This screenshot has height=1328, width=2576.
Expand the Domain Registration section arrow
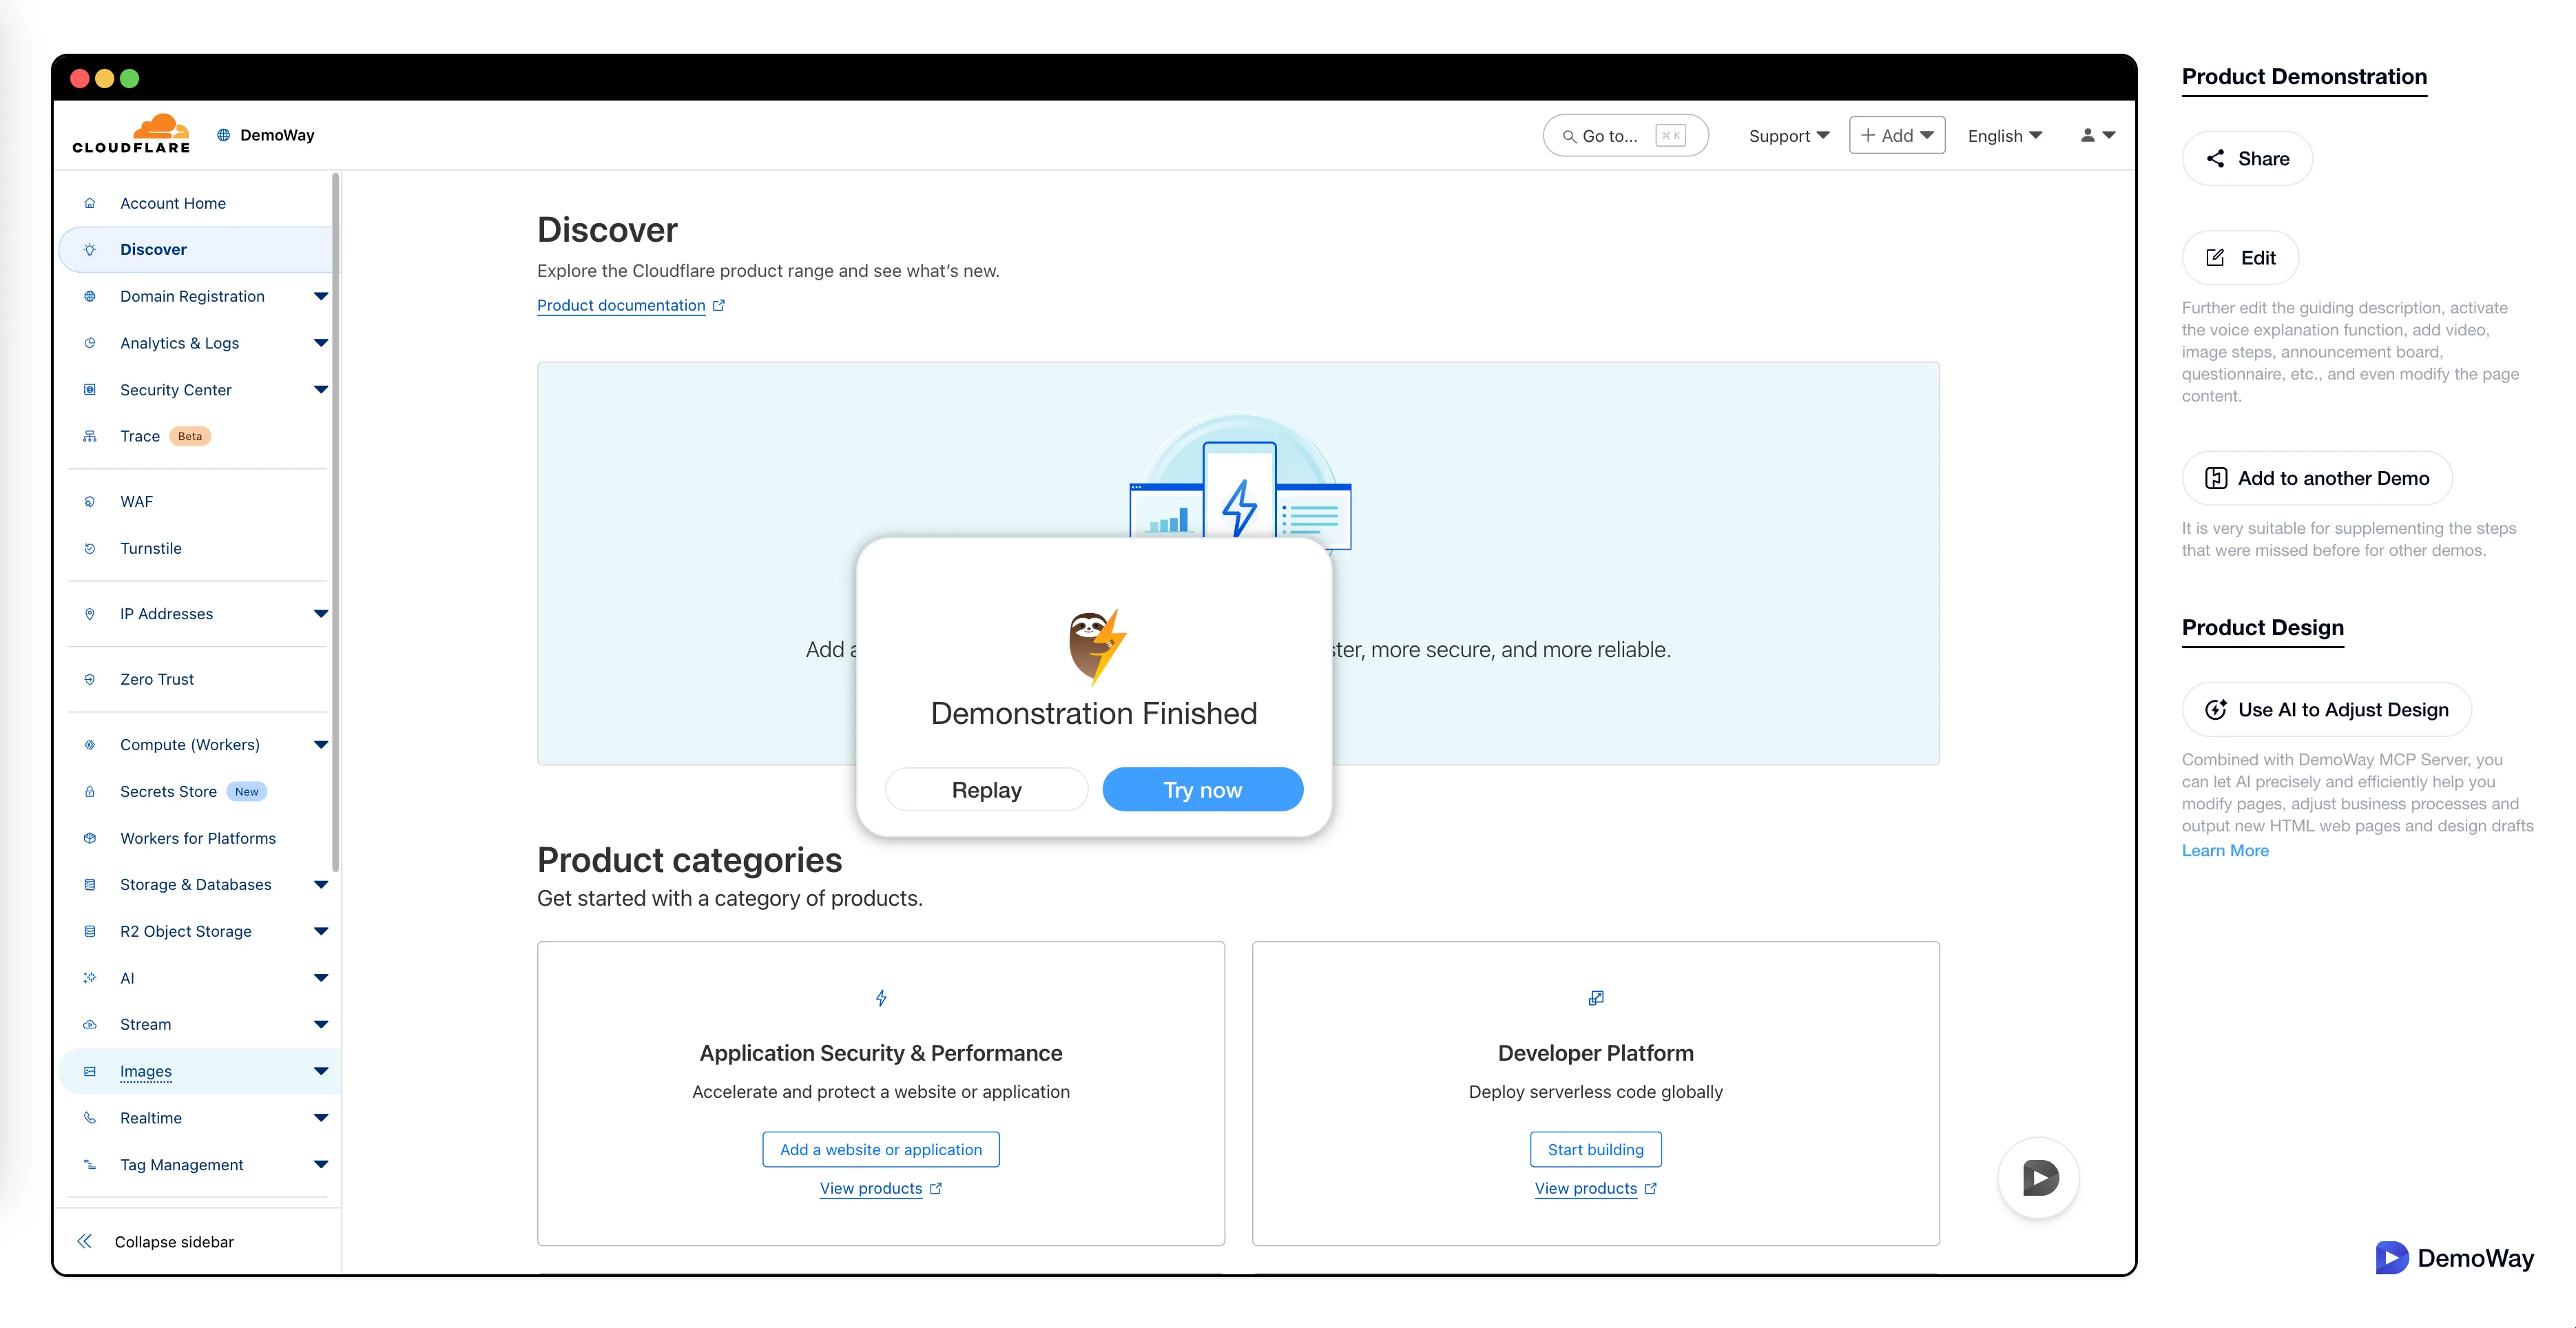coord(321,296)
